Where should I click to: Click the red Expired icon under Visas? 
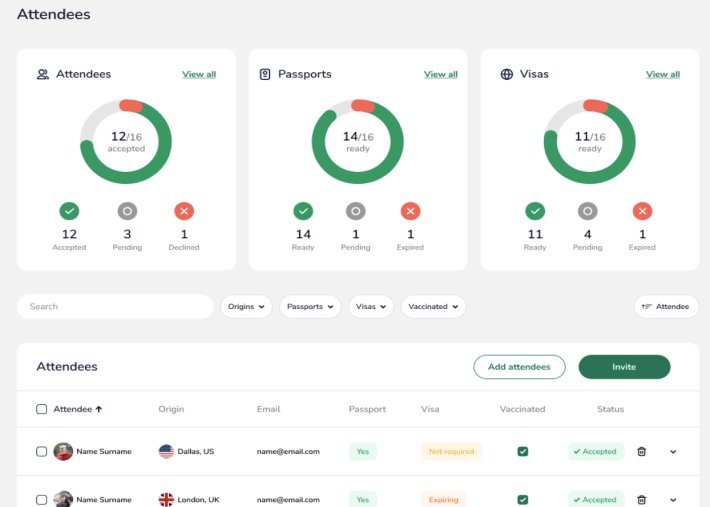click(x=642, y=211)
